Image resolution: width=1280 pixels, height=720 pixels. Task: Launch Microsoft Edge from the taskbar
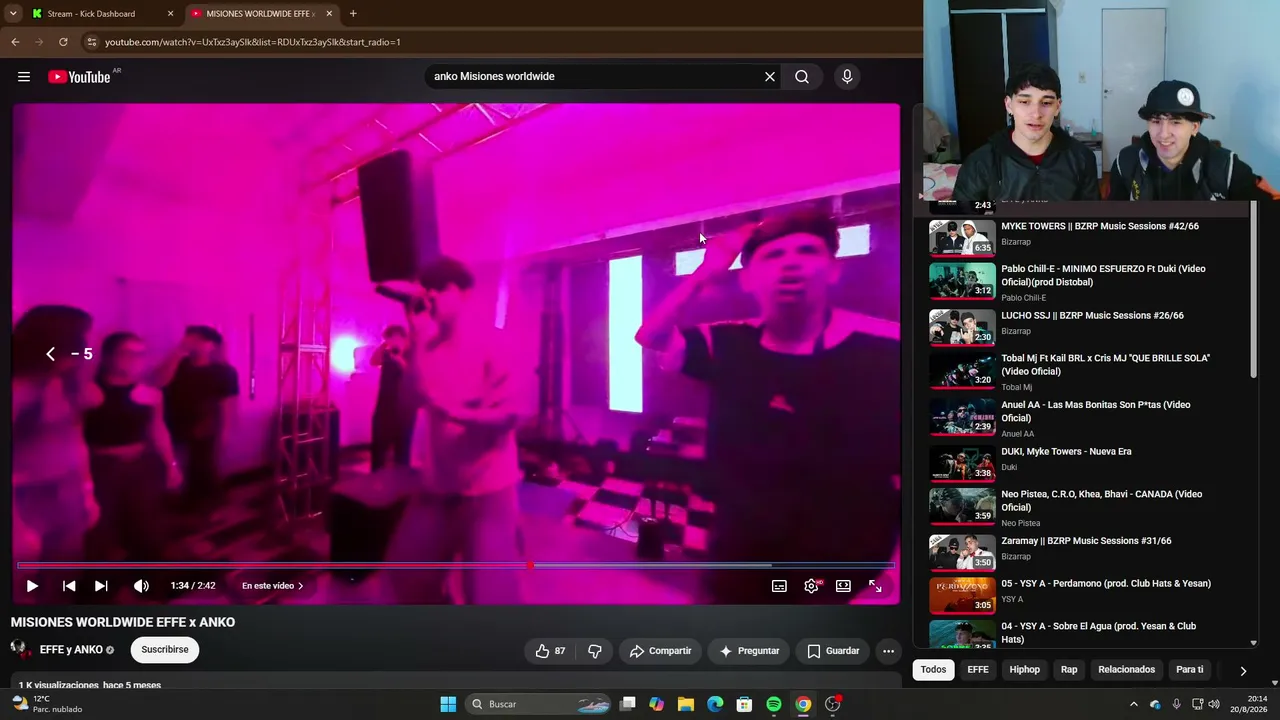[715, 704]
